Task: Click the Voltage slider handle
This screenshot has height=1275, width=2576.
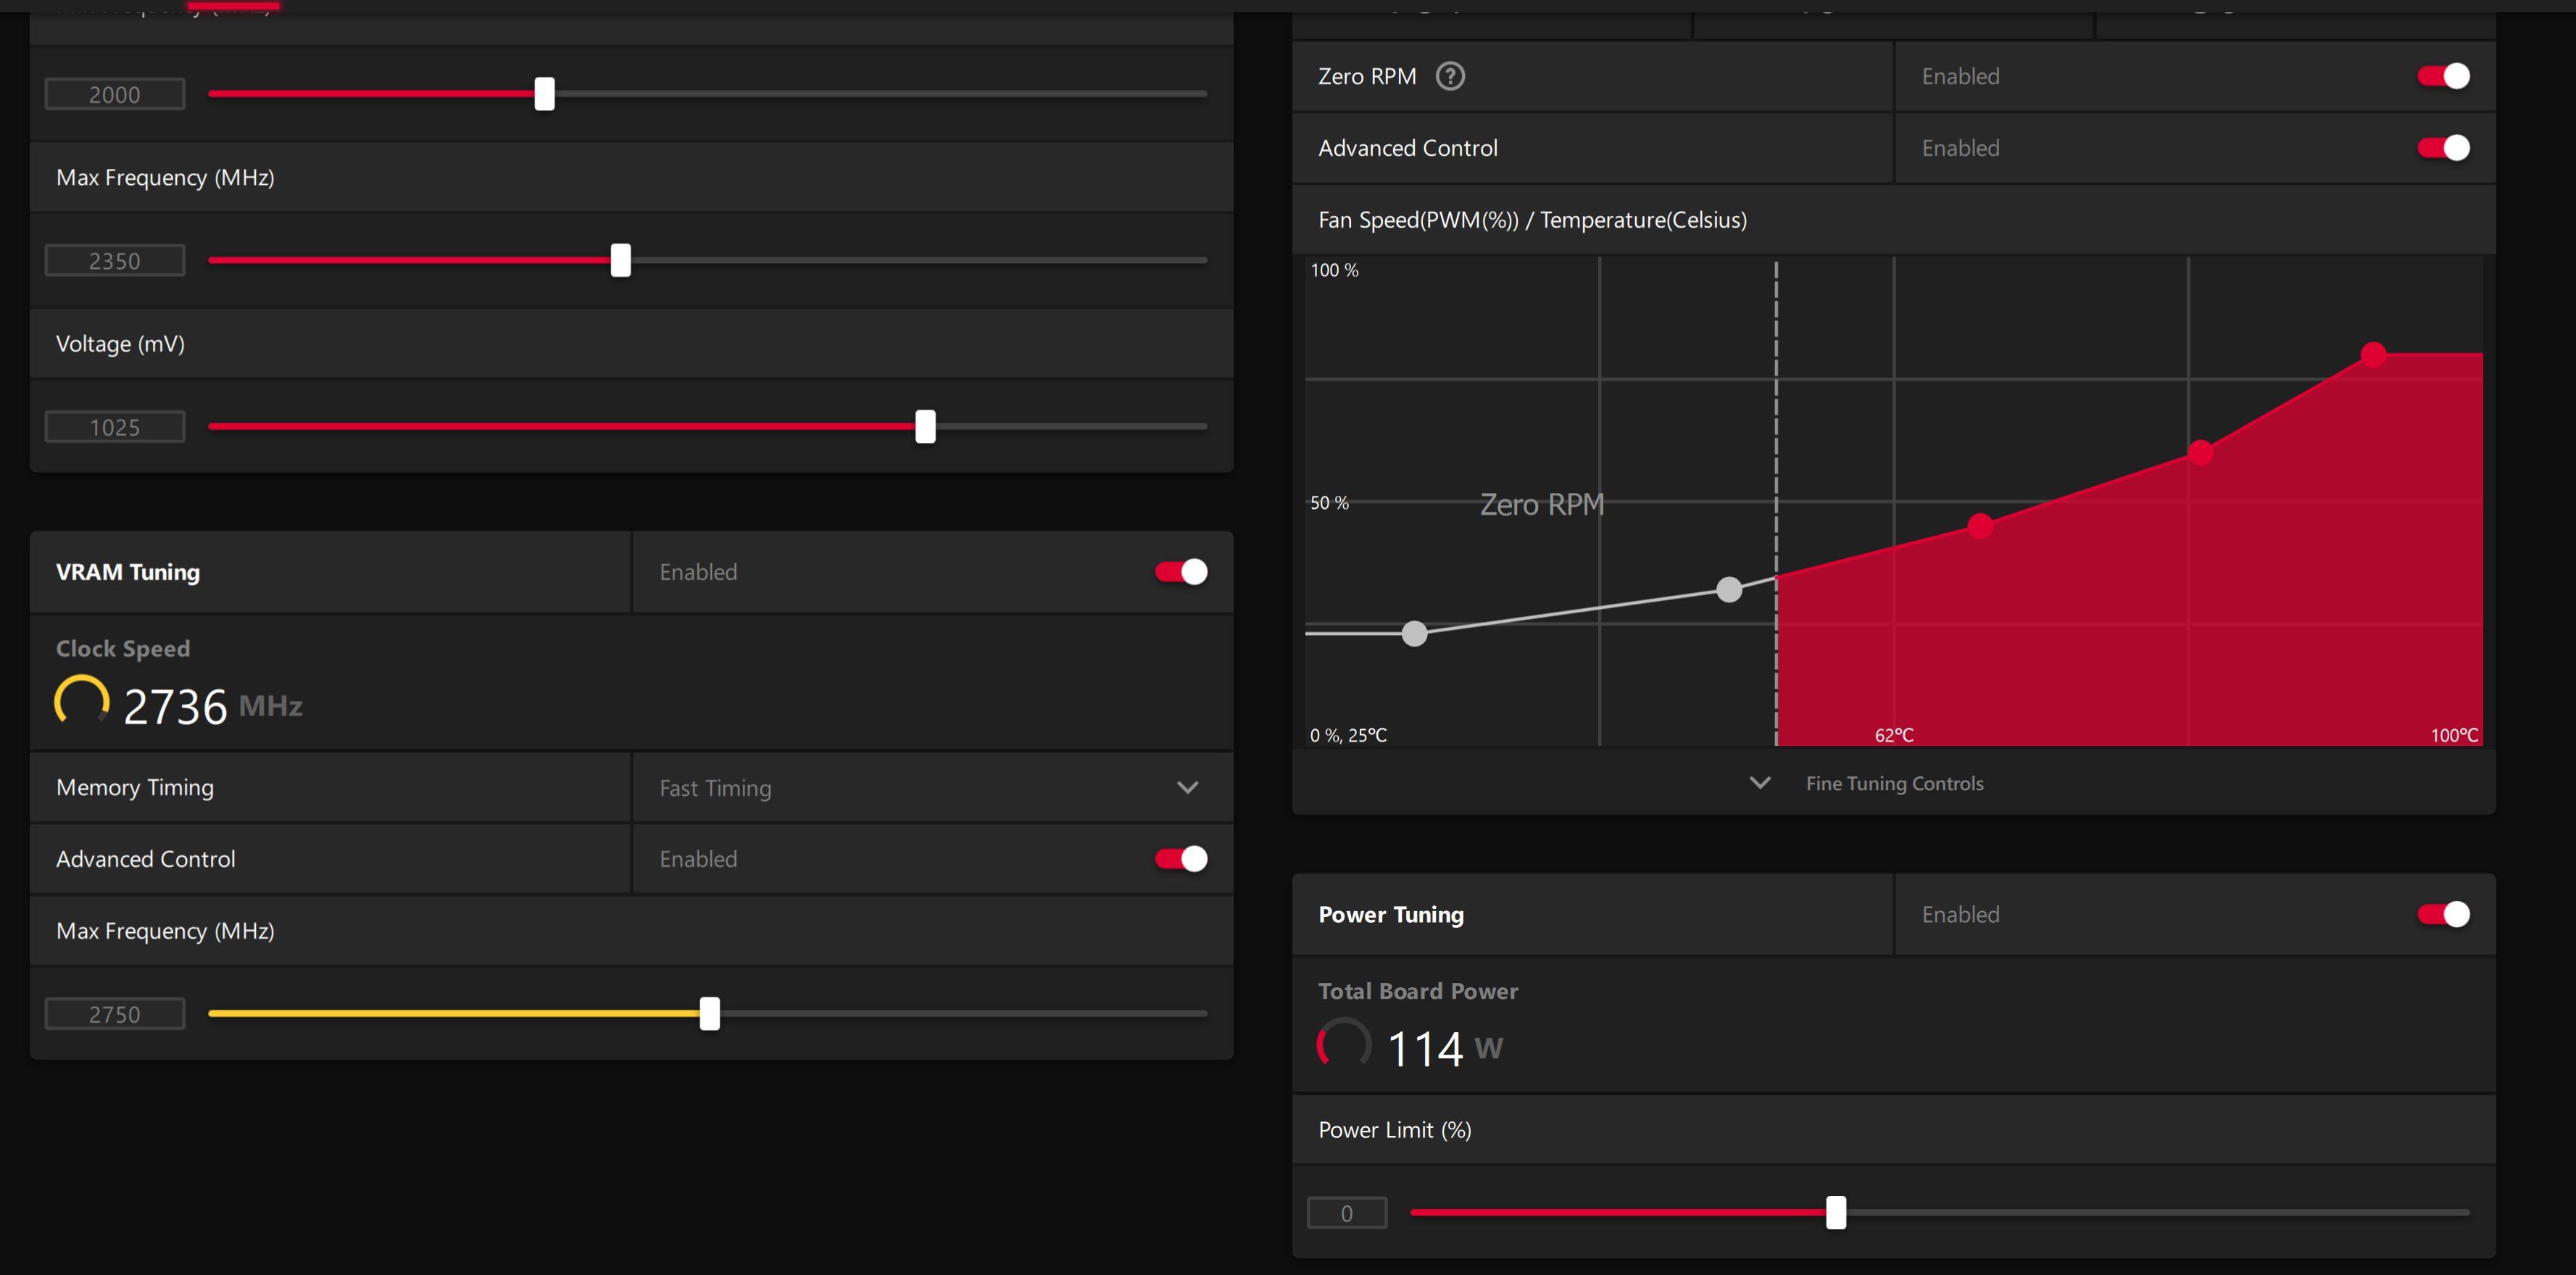Action: tap(926, 427)
